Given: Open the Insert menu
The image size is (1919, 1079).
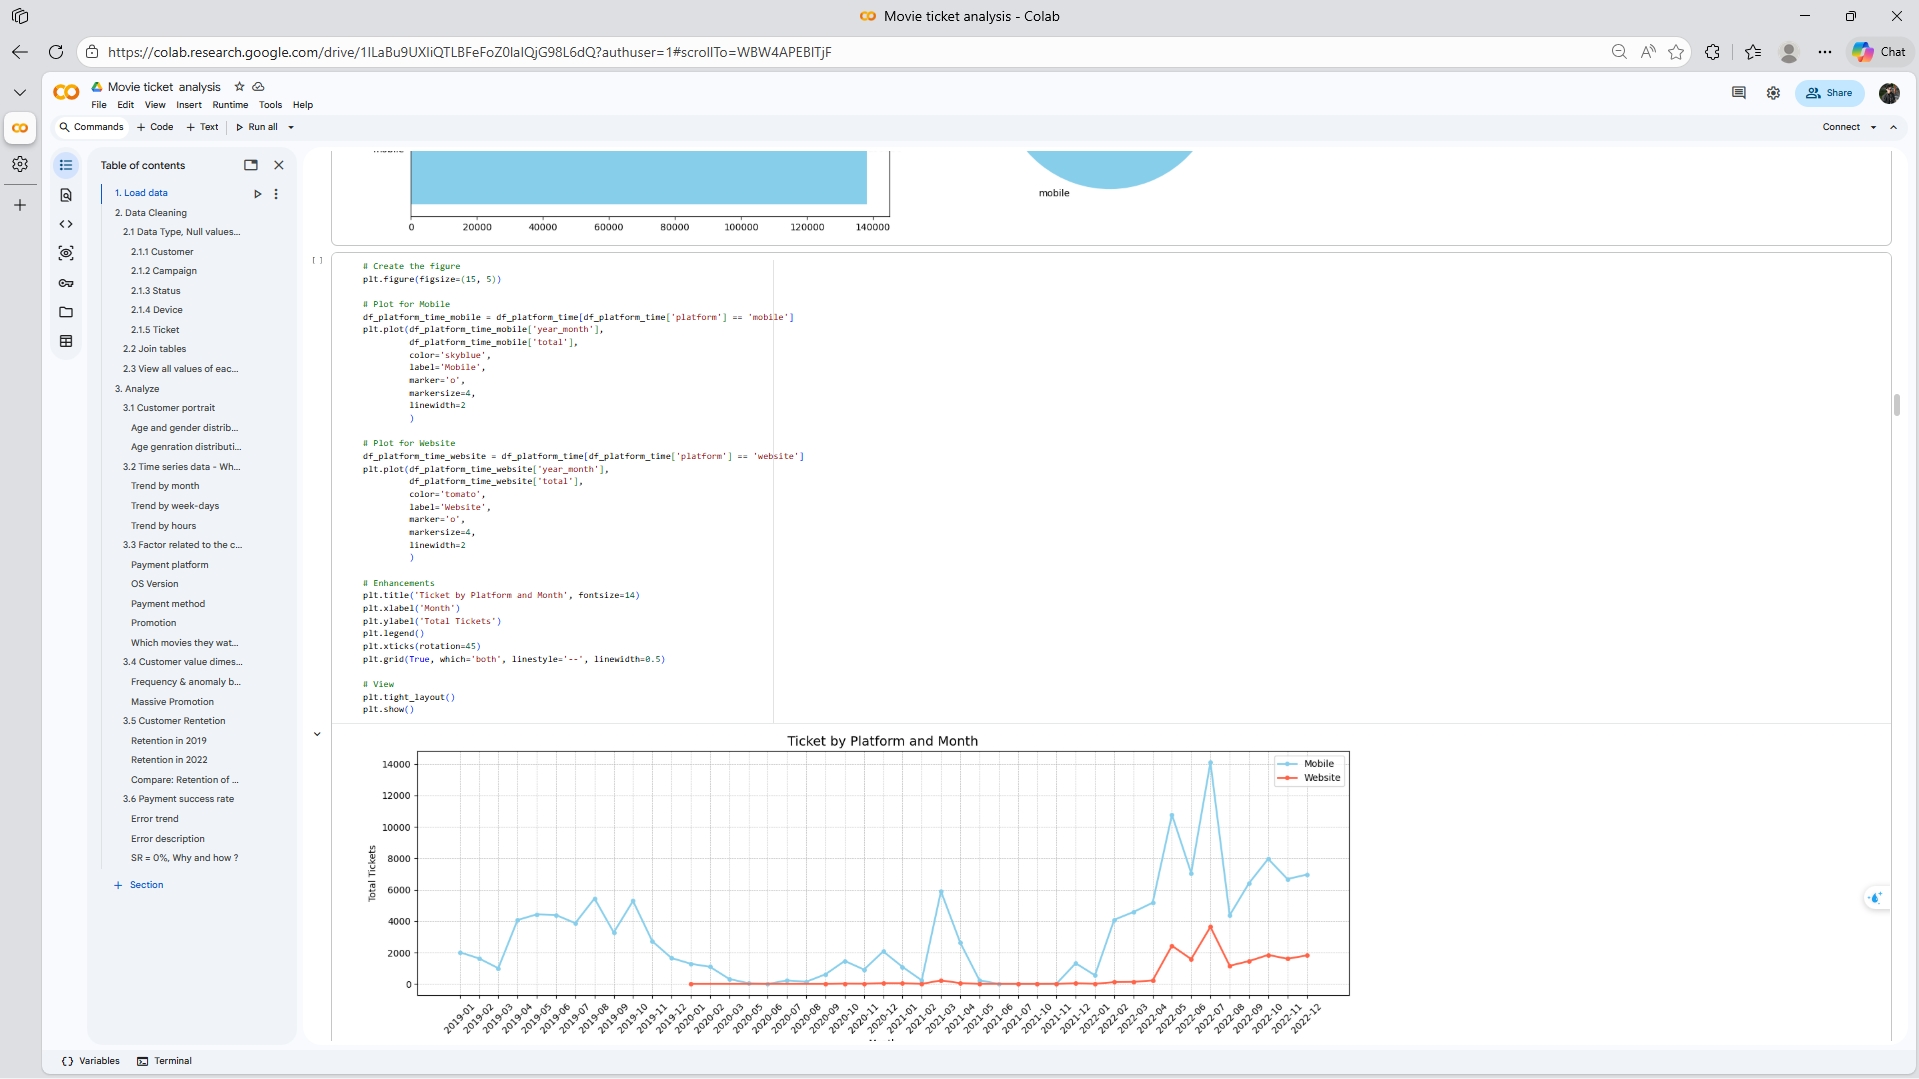Looking at the screenshot, I should (188, 105).
